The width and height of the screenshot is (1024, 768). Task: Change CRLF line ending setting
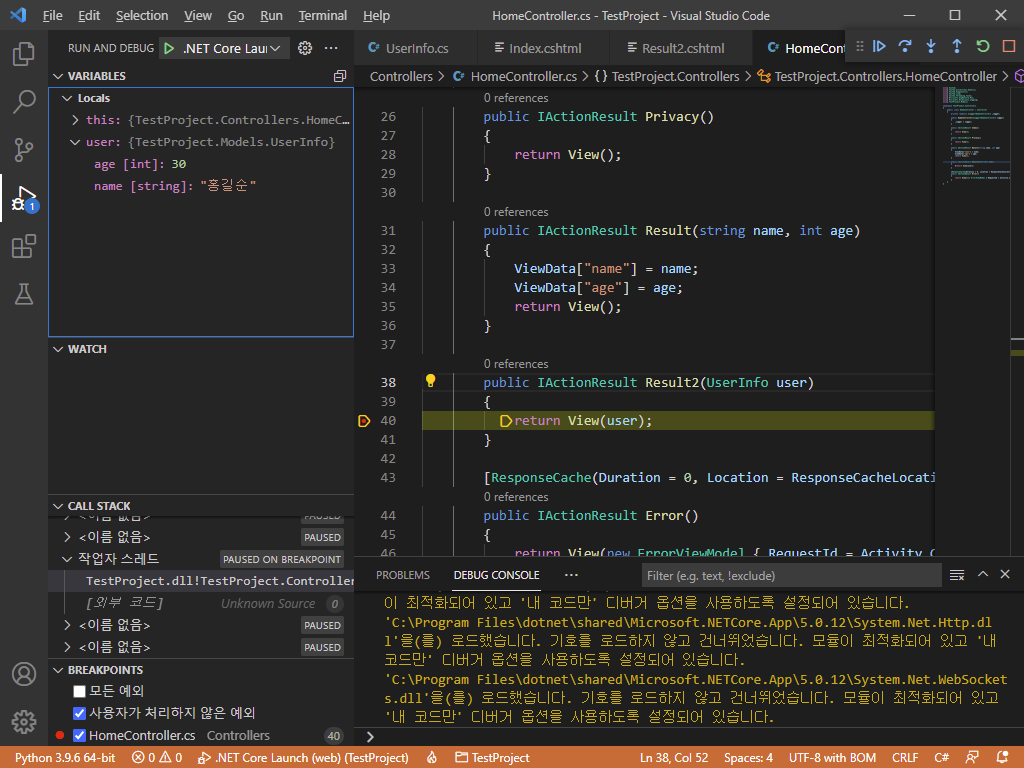tap(904, 758)
